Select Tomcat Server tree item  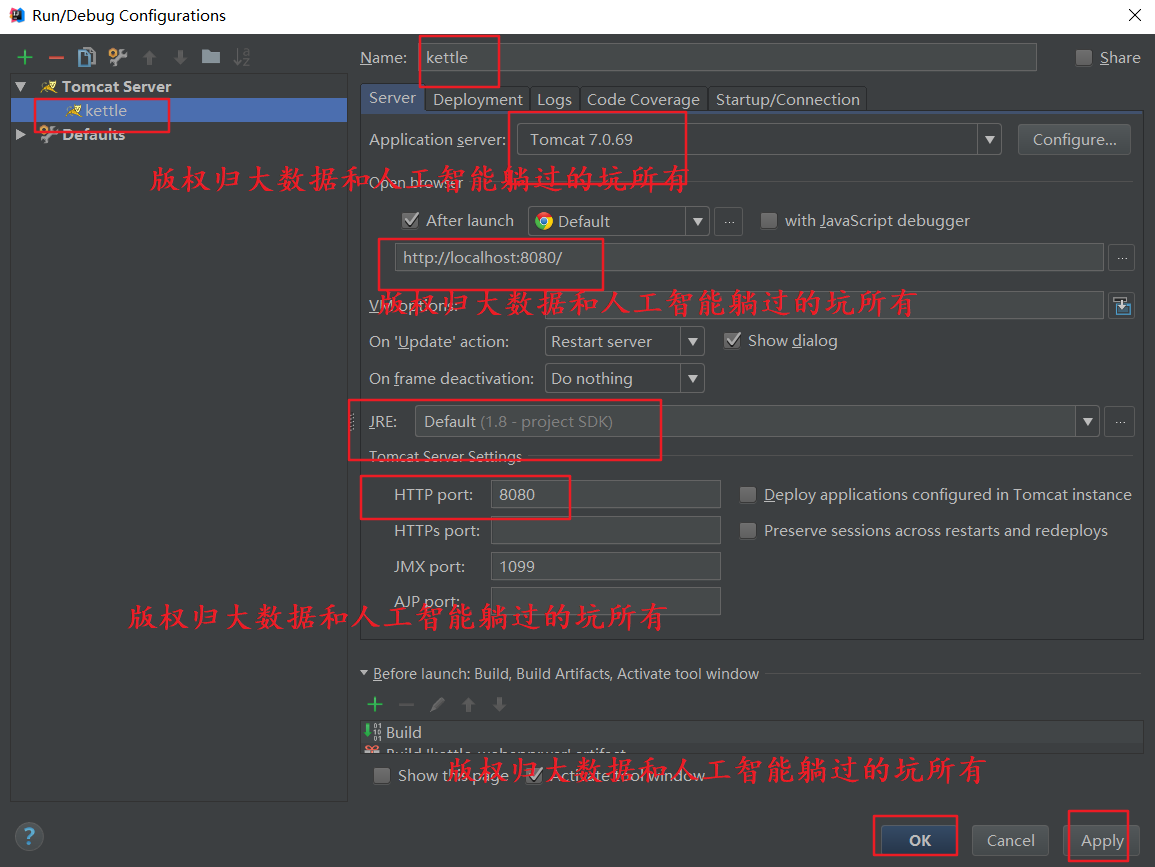click(116, 87)
